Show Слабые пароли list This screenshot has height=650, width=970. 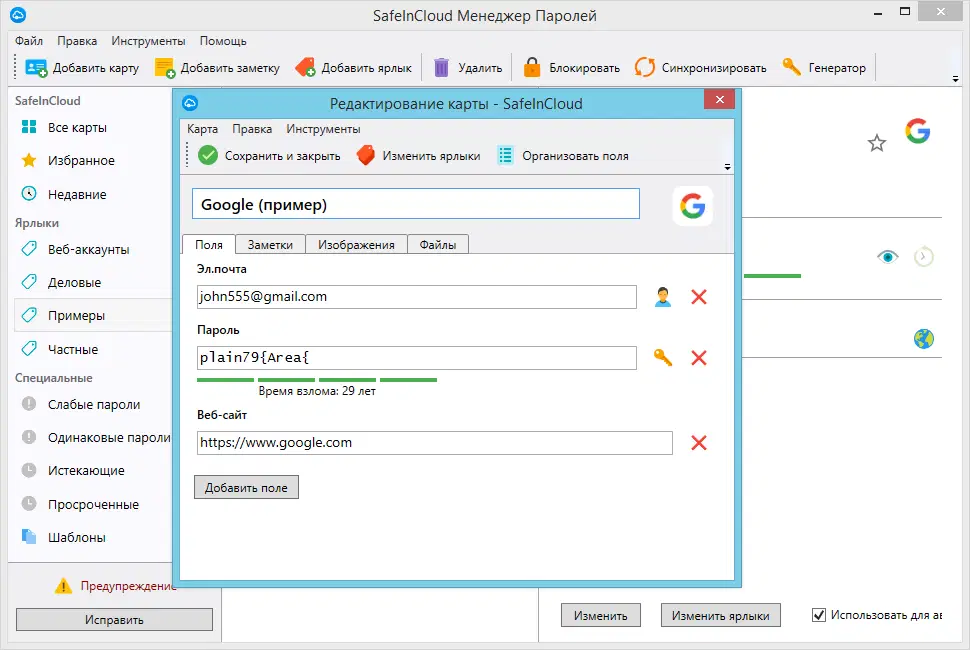[92, 404]
